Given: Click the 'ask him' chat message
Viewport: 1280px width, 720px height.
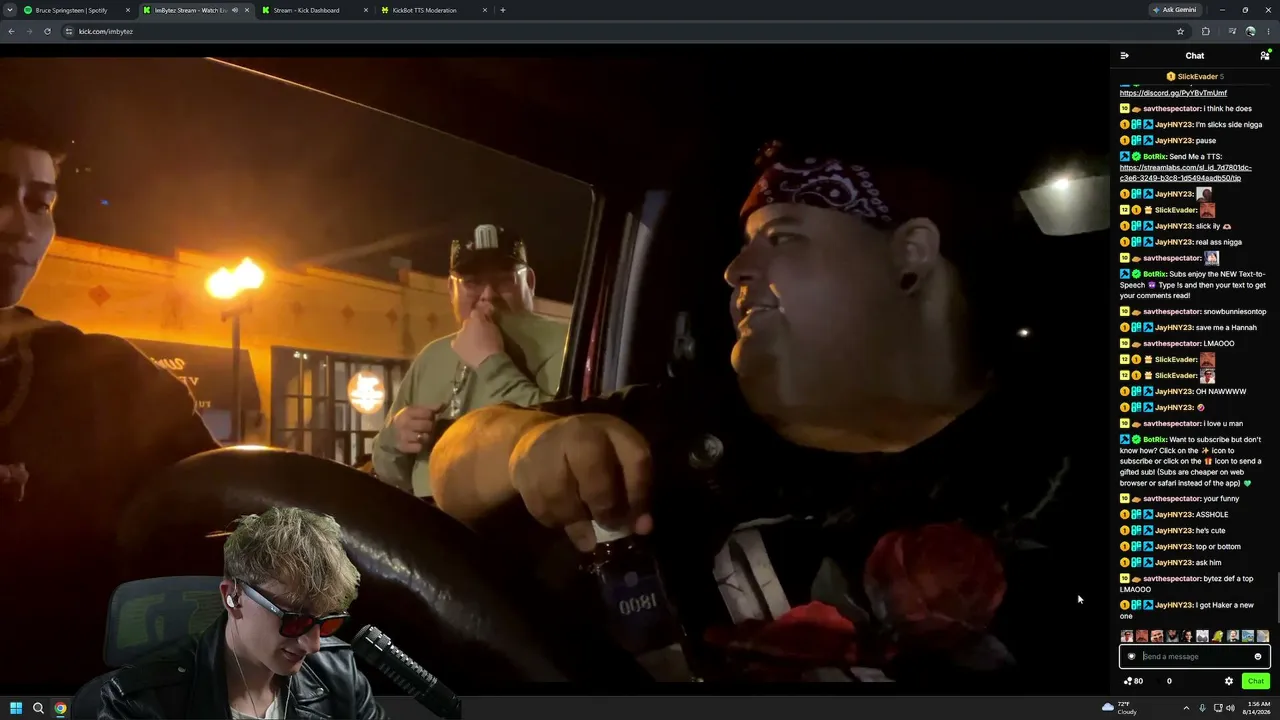Looking at the screenshot, I should pos(1209,562).
